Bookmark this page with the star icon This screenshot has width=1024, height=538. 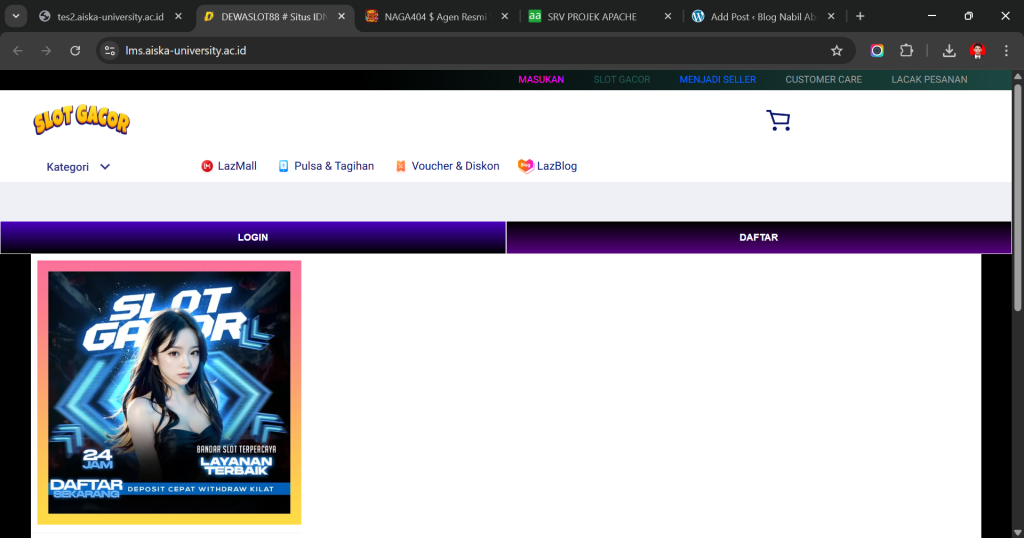[x=836, y=51]
